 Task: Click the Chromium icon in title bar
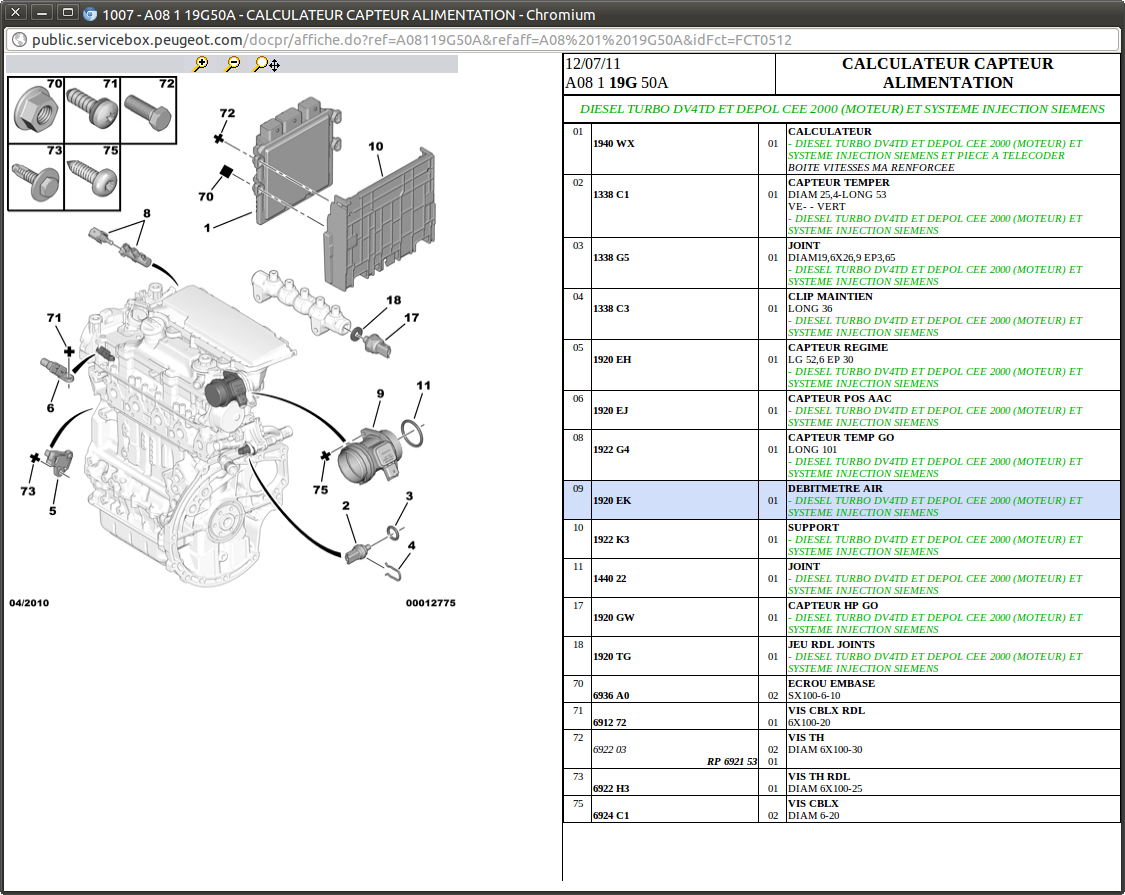[90, 14]
